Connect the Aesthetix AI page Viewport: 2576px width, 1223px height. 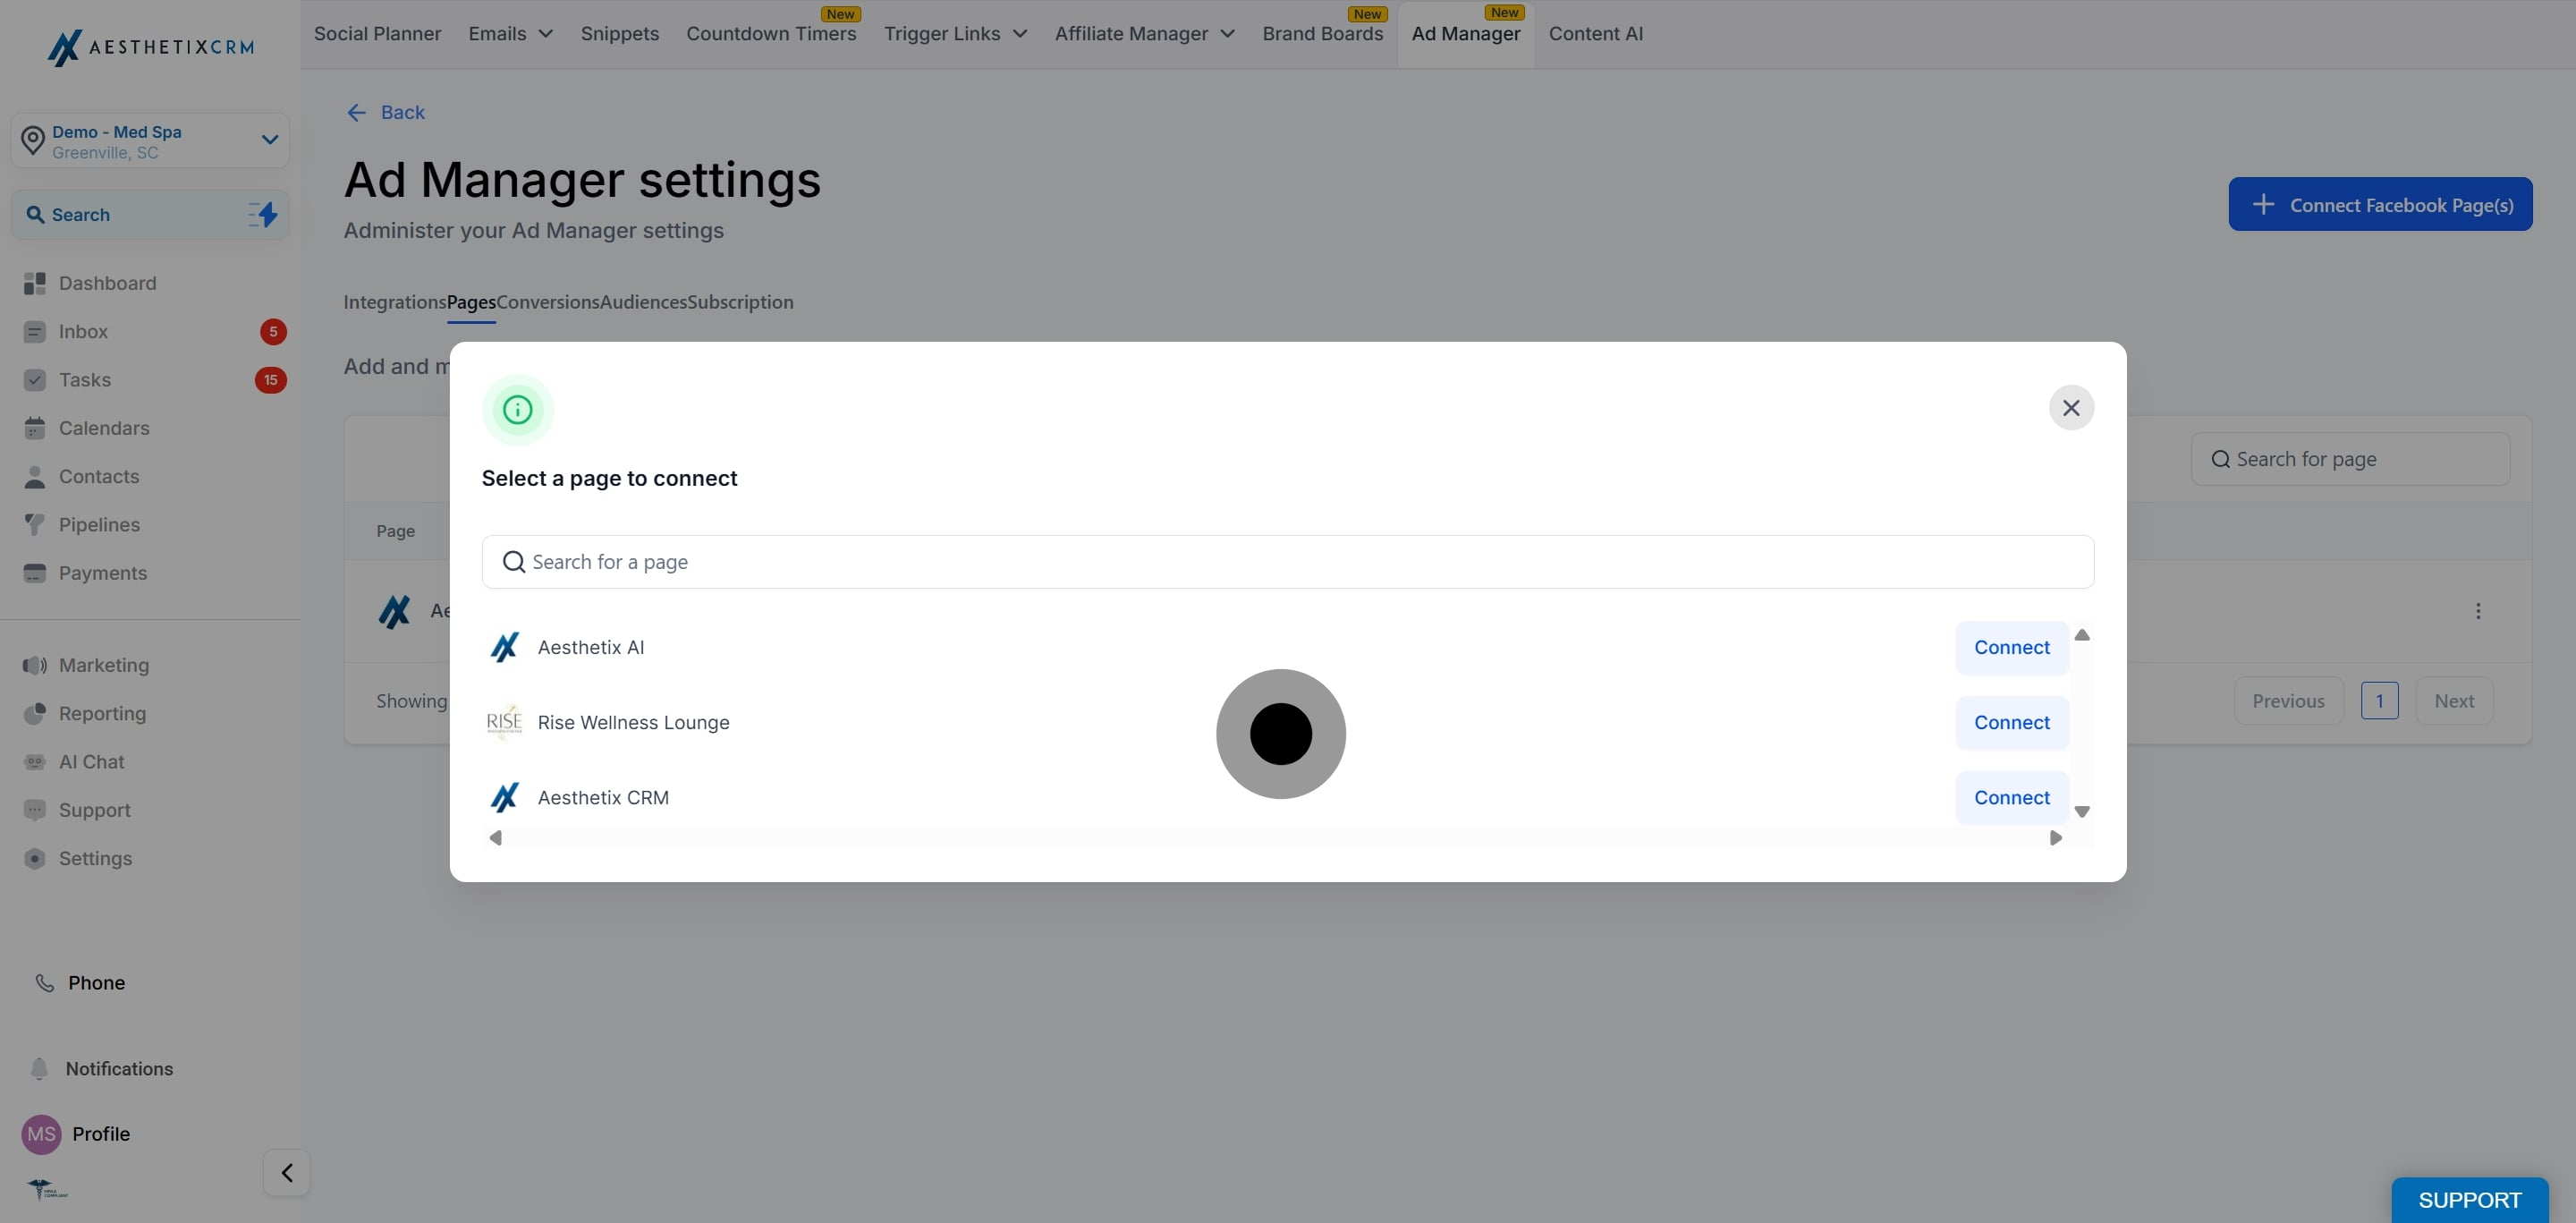click(2011, 648)
